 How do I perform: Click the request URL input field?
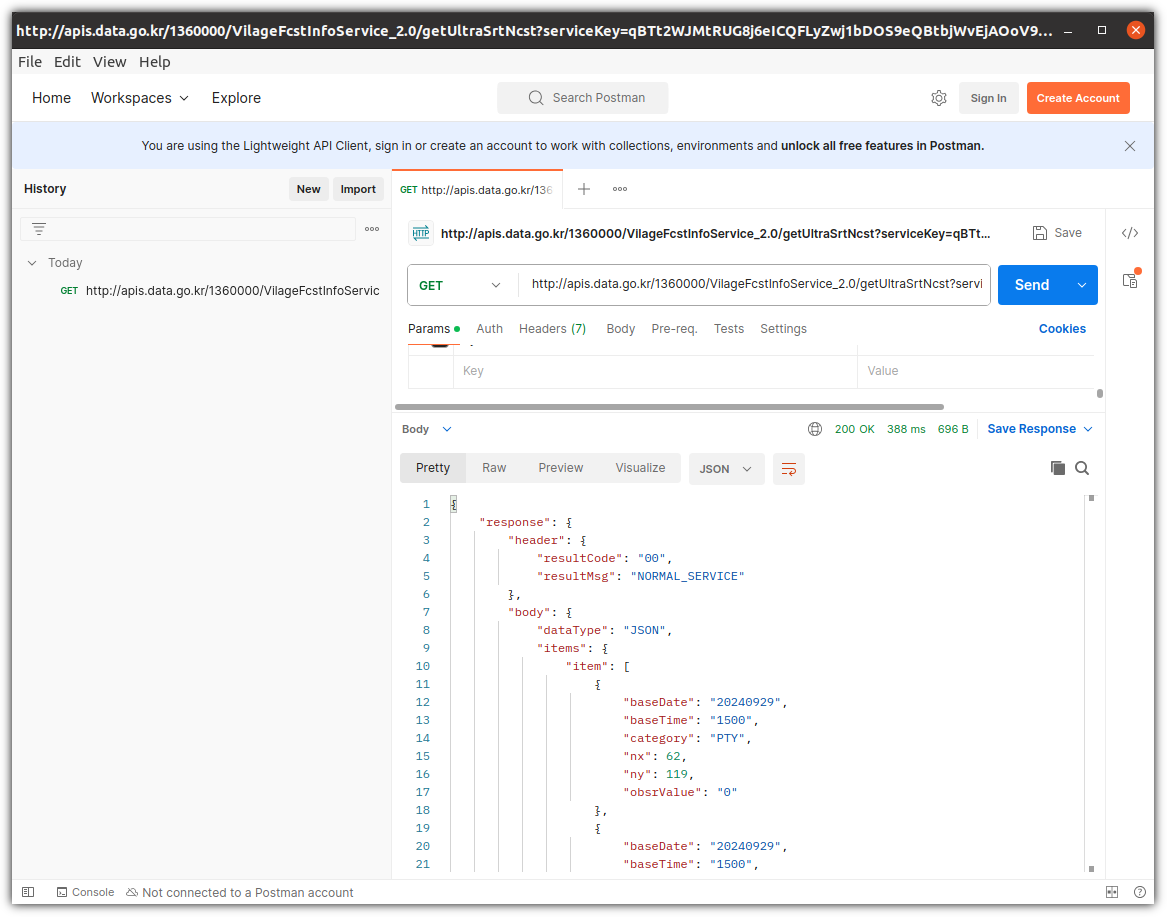tap(754, 285)
